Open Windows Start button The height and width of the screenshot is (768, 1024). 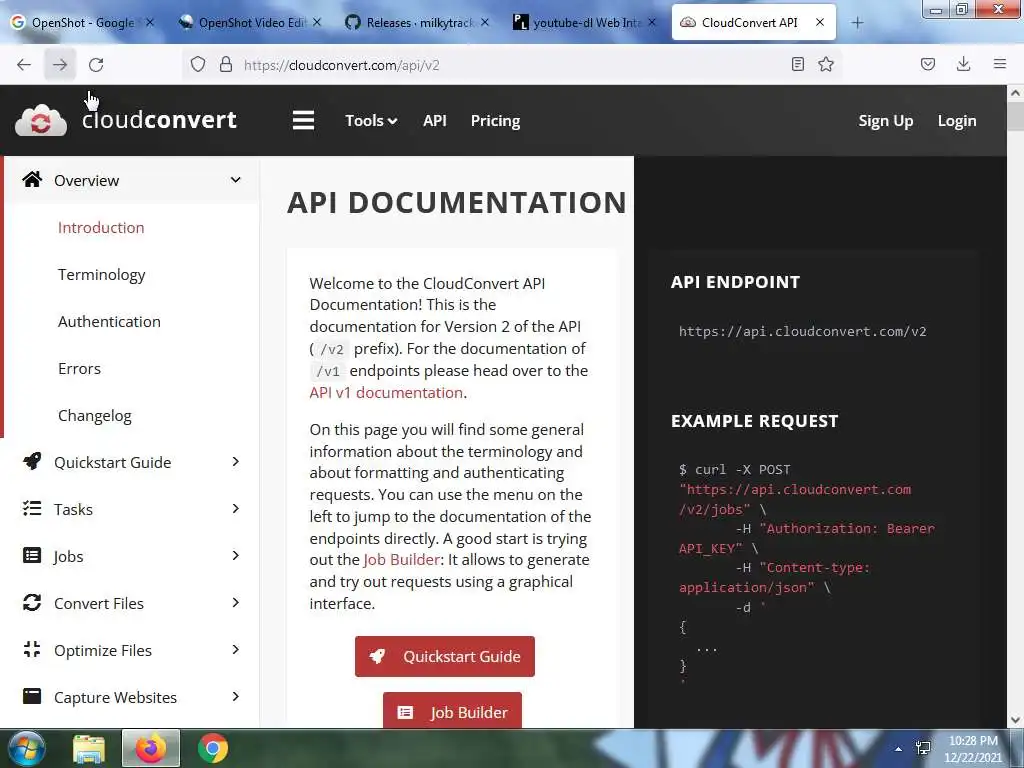26,748
